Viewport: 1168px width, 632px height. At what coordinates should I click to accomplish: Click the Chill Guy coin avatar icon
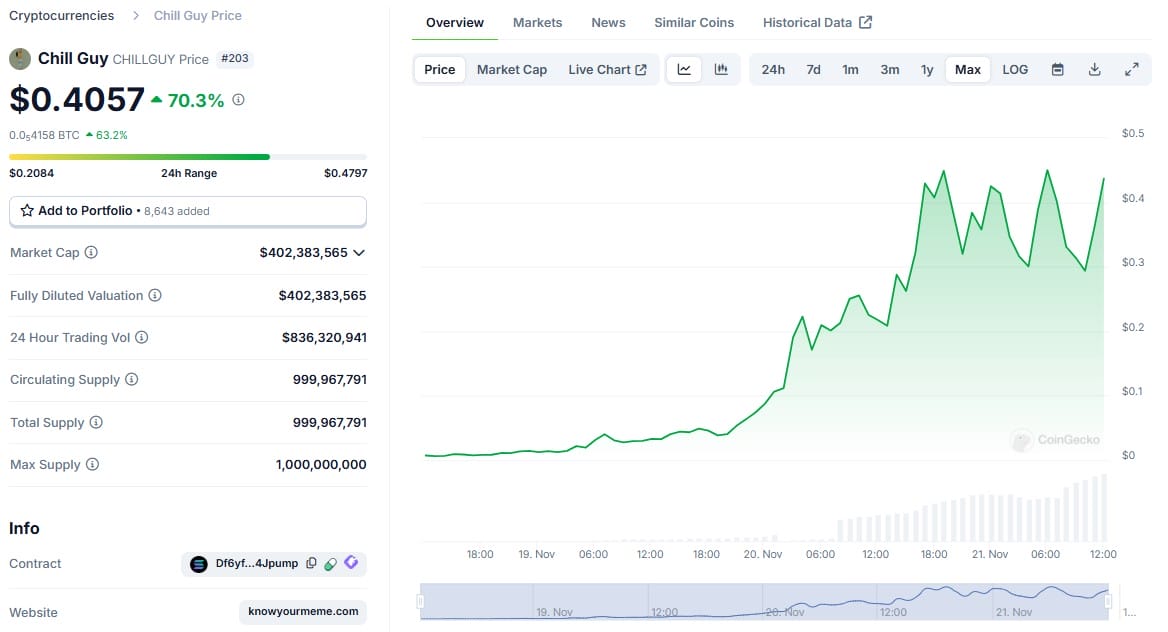point(20,59)
